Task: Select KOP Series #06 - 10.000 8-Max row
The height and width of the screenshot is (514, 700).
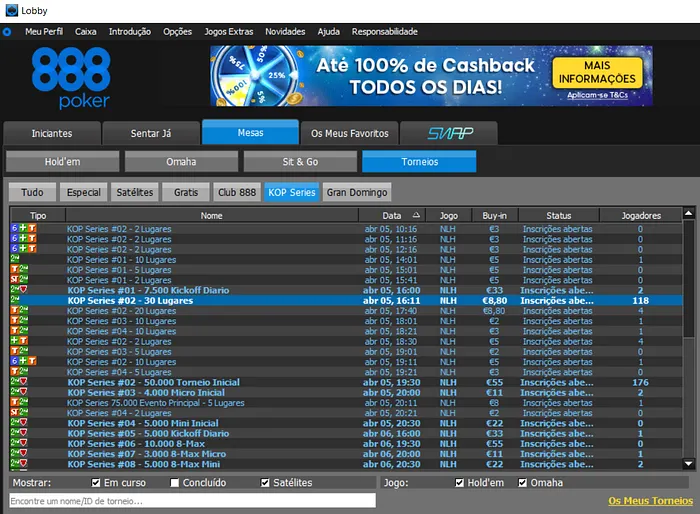Action: [346, 443]
